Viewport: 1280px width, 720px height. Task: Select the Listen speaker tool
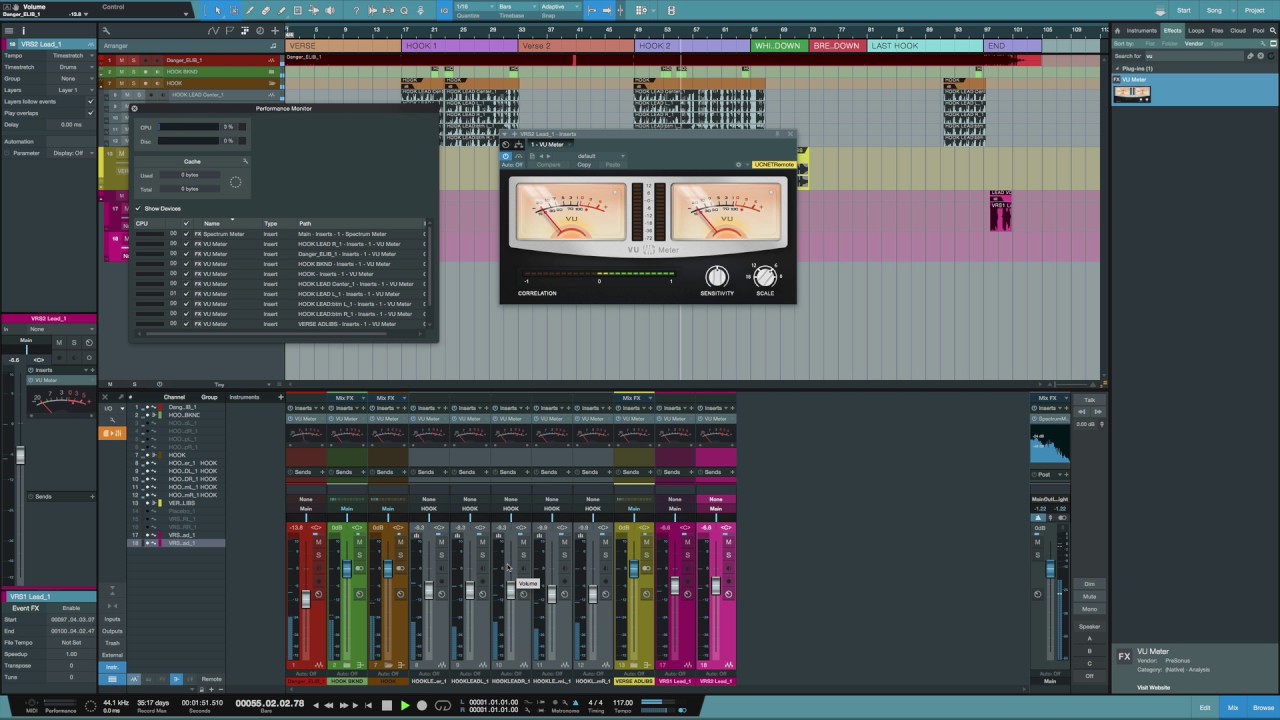tap(330, 10)
